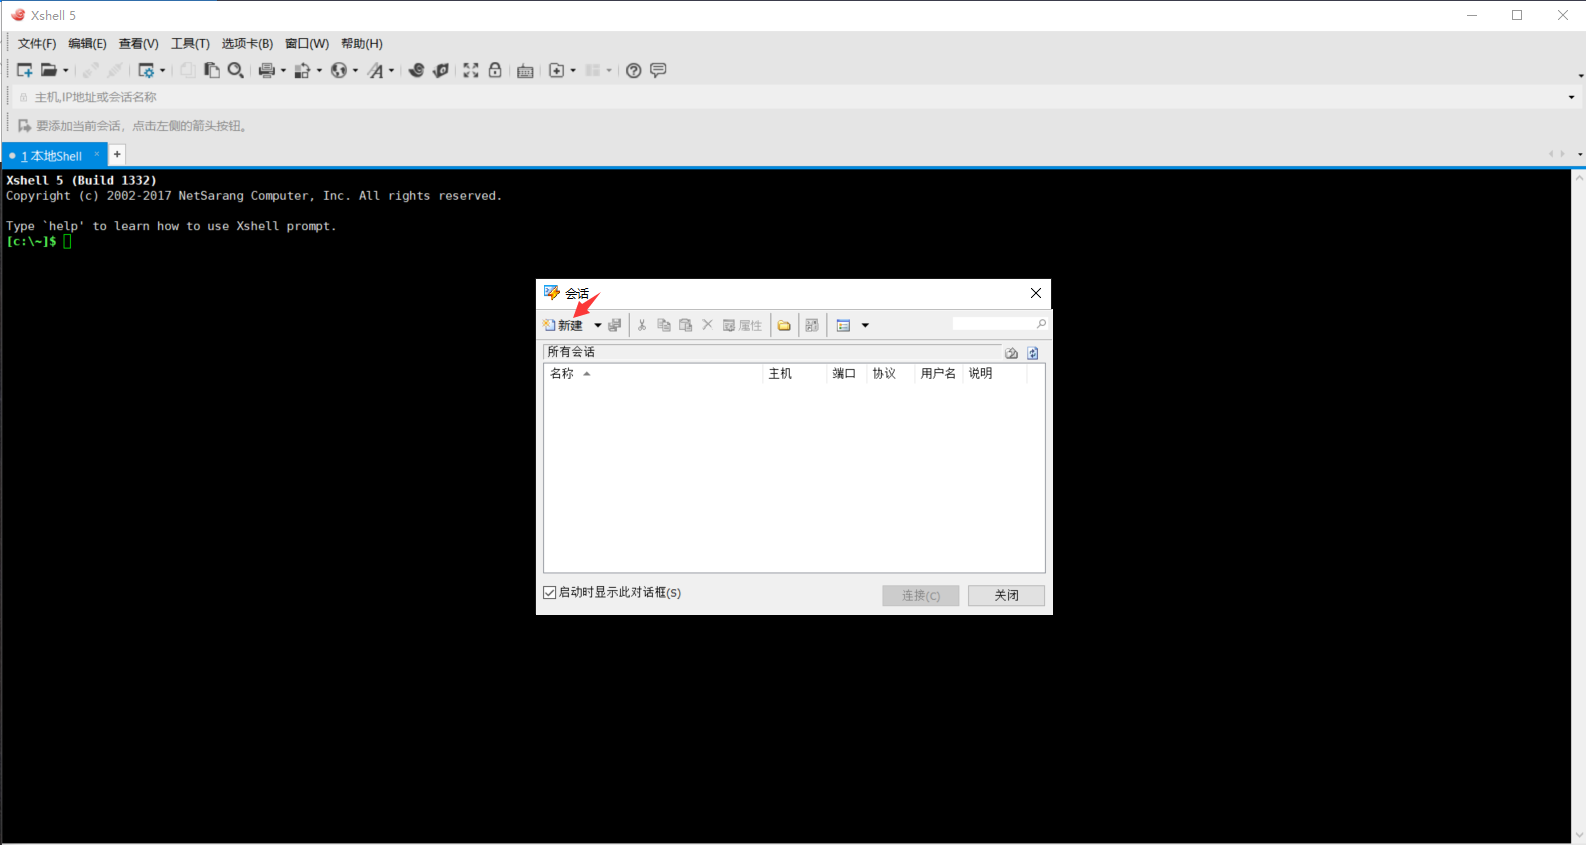
Task: Click the chat feedback bubble icon
Action: [x=658, y=70]
